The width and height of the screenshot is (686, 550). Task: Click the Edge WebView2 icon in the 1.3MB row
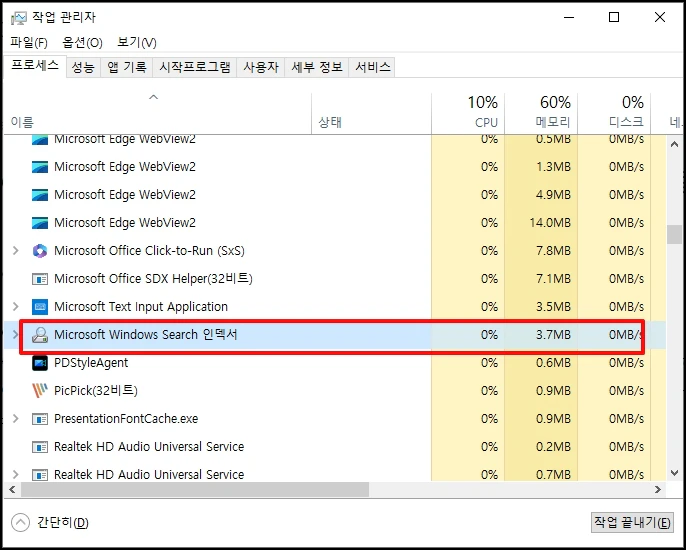coord(40,167)
